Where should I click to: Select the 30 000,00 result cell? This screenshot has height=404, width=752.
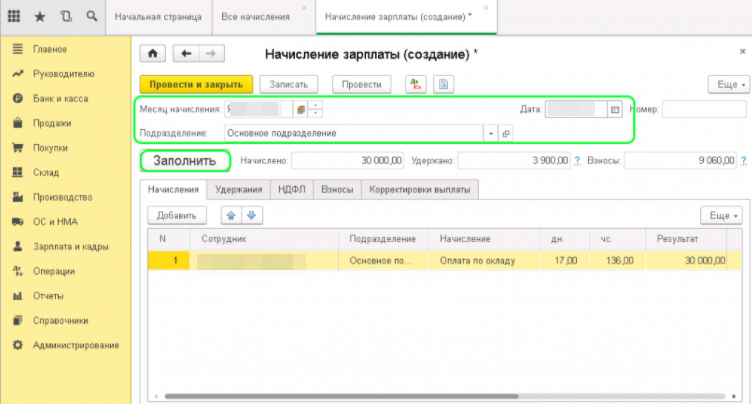[686, 261]
